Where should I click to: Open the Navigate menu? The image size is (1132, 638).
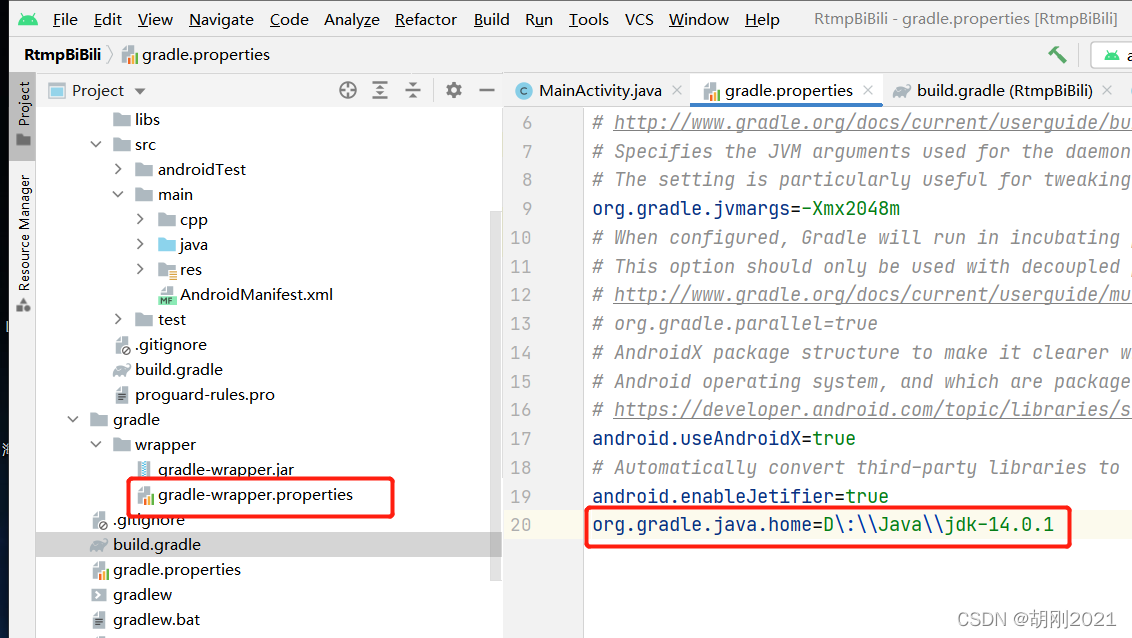click(221, 19)
